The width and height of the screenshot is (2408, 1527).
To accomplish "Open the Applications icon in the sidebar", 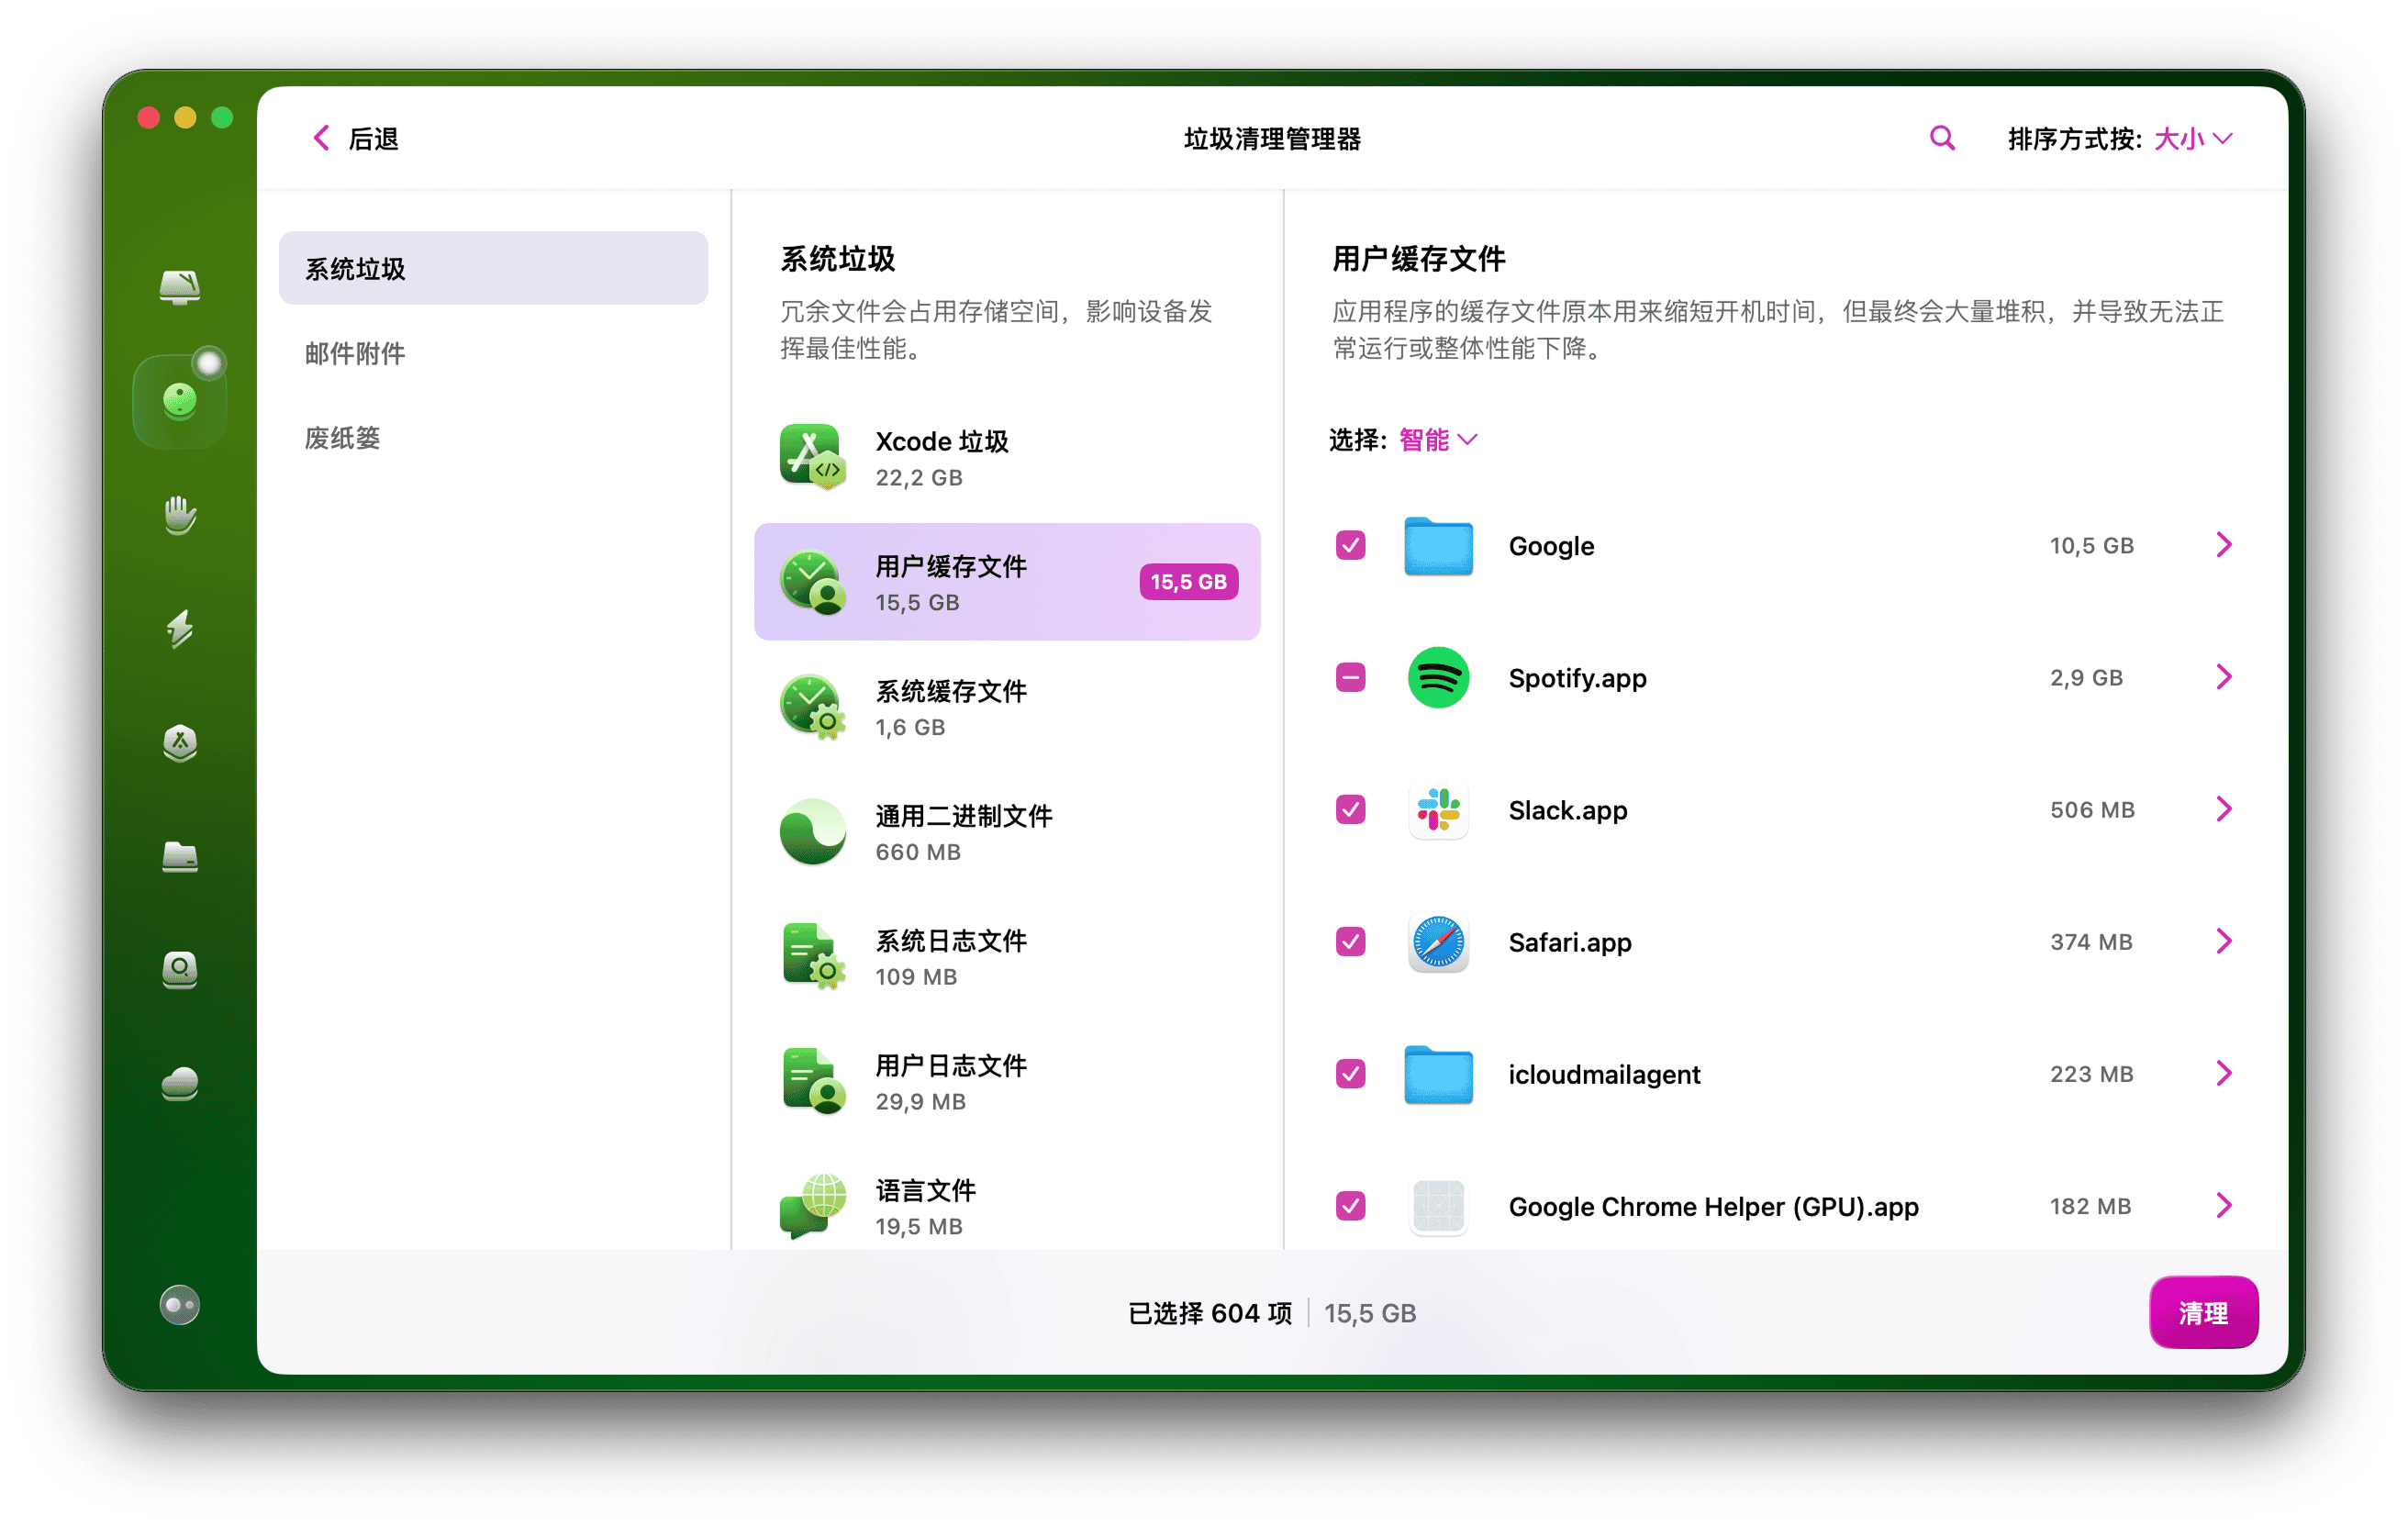I will [x=180, y=744].
